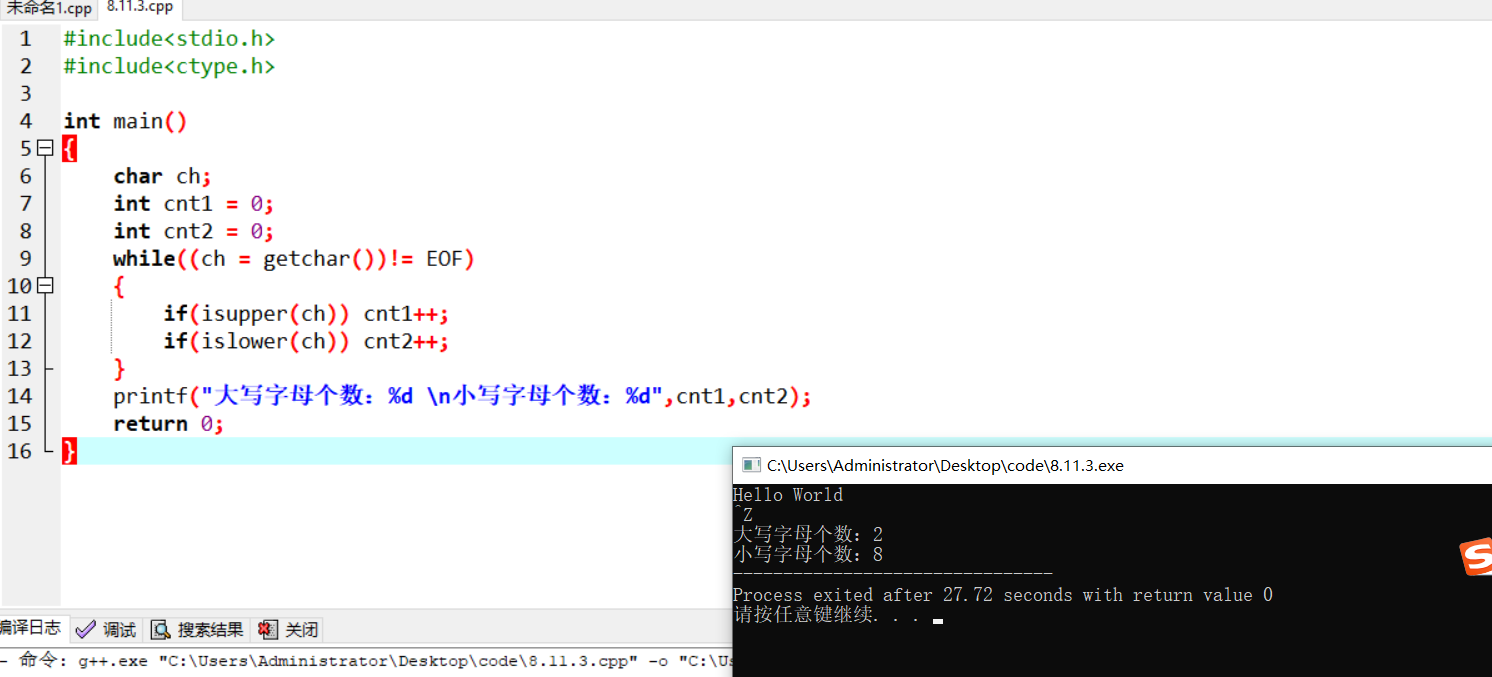Click the 'char ch;' declaration

(x=162, y=176)
